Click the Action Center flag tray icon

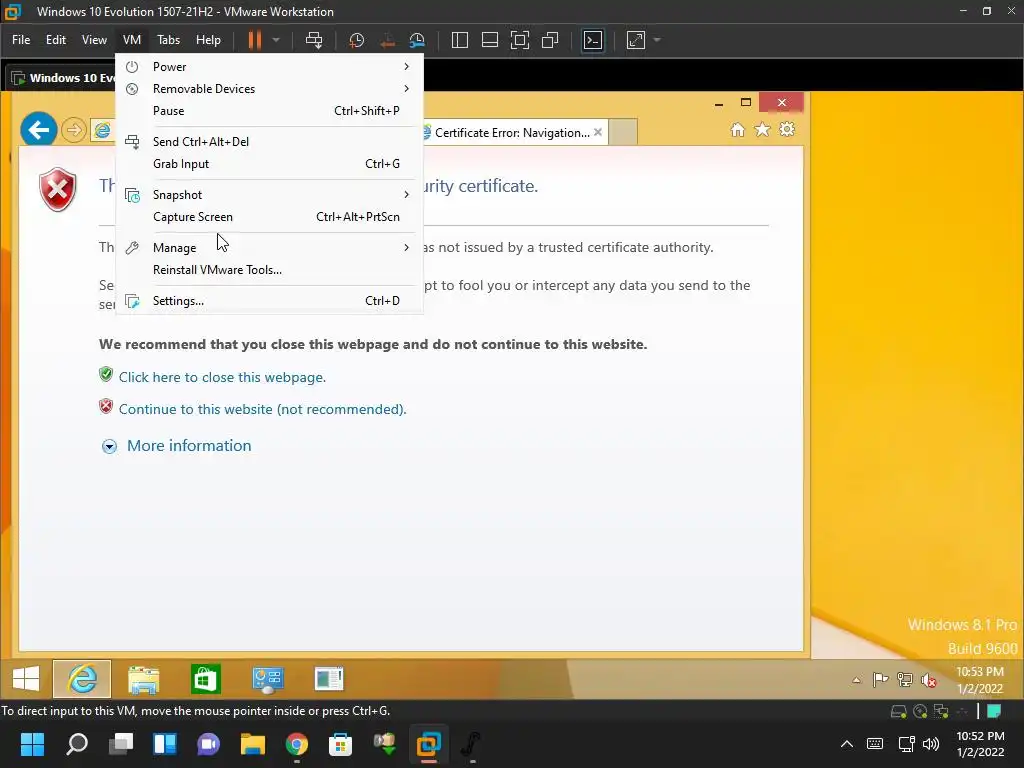coord(880,680)
